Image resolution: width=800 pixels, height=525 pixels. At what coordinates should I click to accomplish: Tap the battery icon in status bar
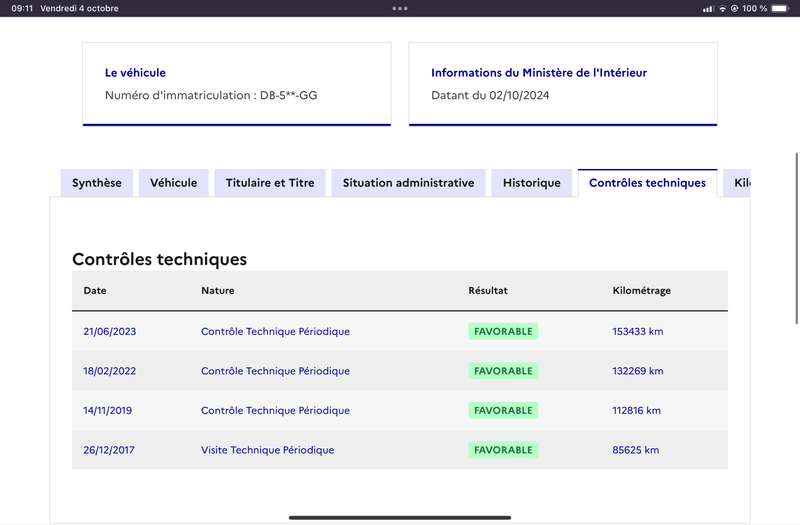(780, 9)
